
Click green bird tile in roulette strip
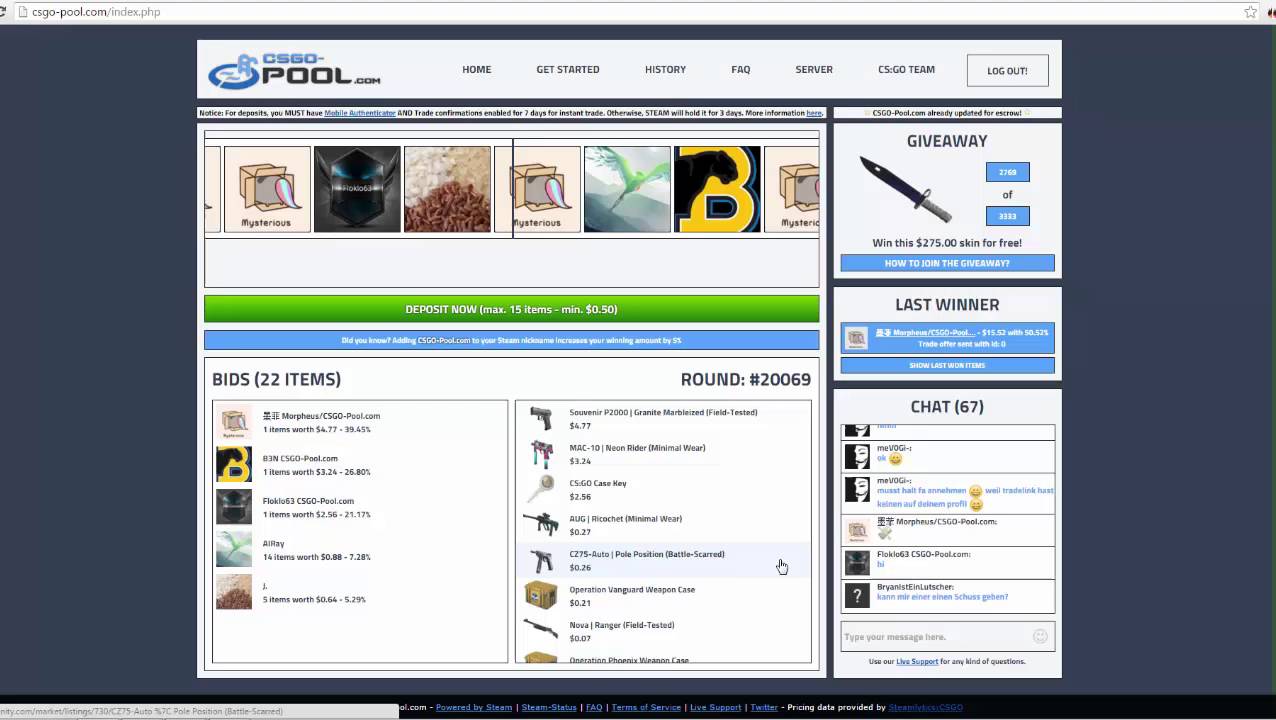tap(627, 189)
